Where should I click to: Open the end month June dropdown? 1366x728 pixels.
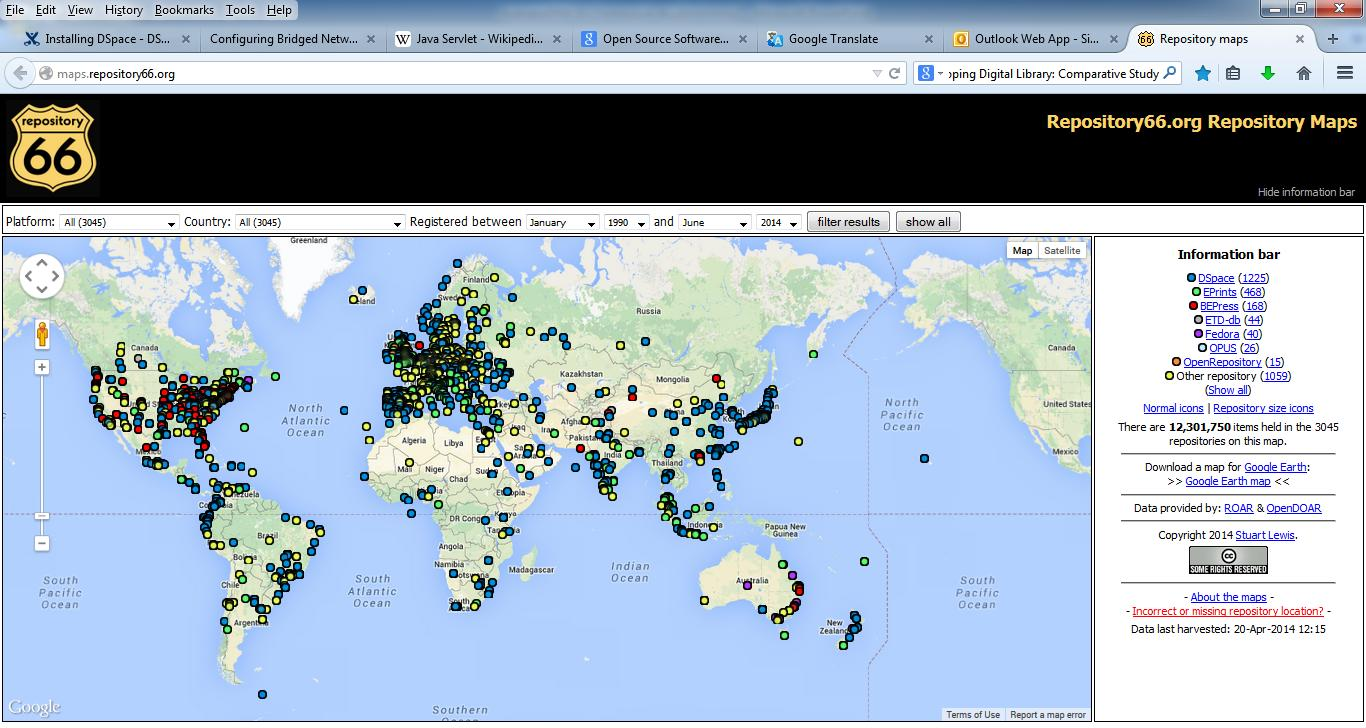tap(714, 222)
